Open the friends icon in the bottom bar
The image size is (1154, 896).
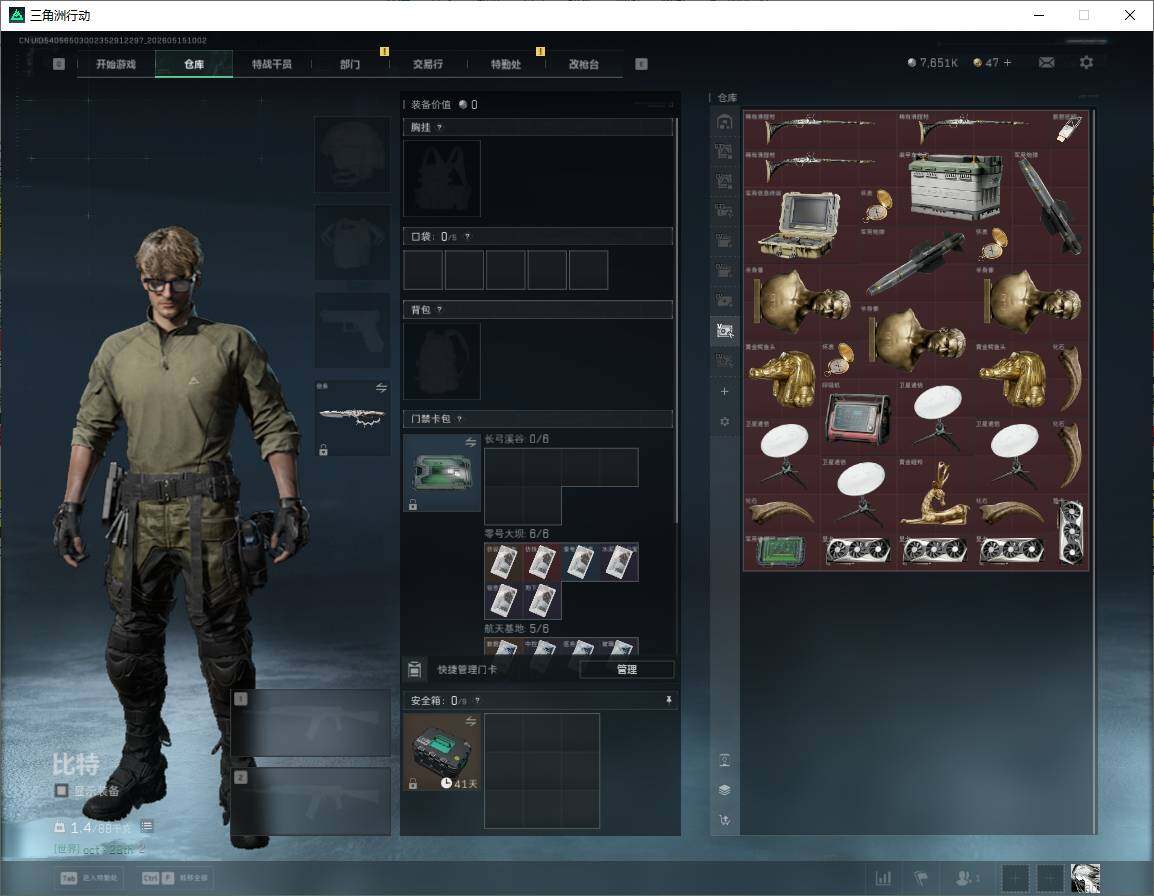pos(966,878)
